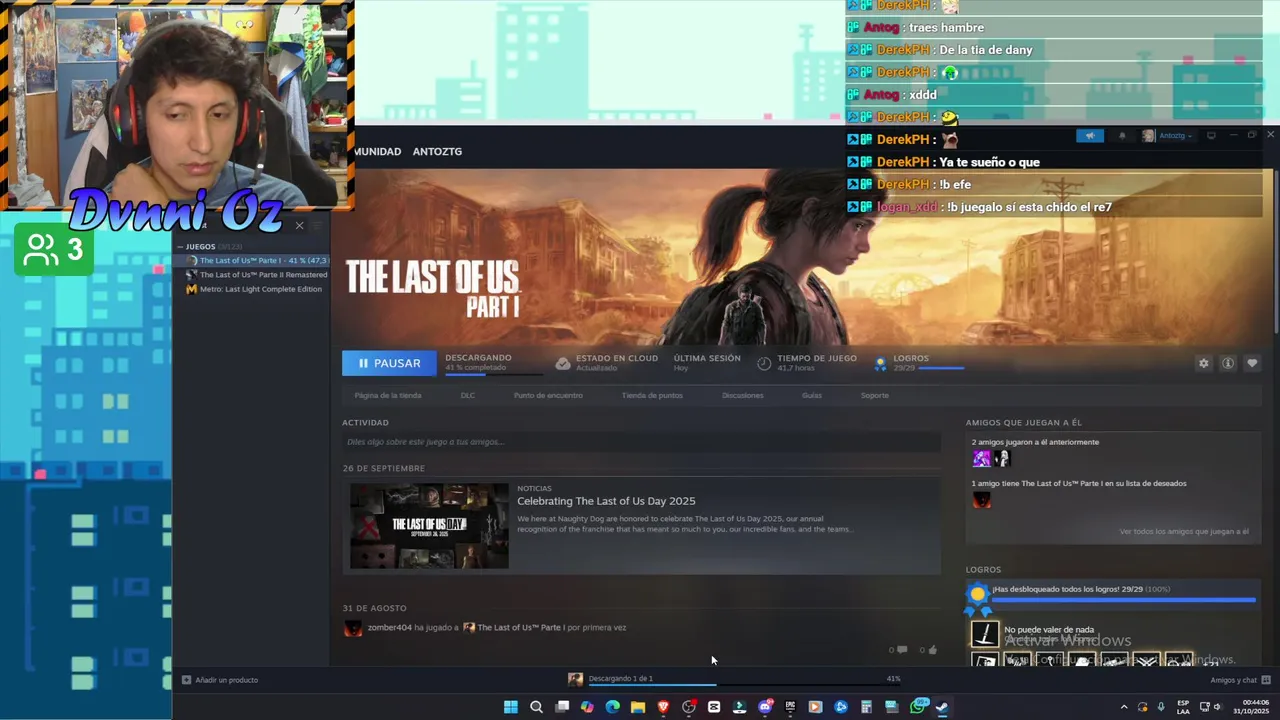Open the Soporte tab
This screenshot has width=1280, height=720.
click(875, 395)
